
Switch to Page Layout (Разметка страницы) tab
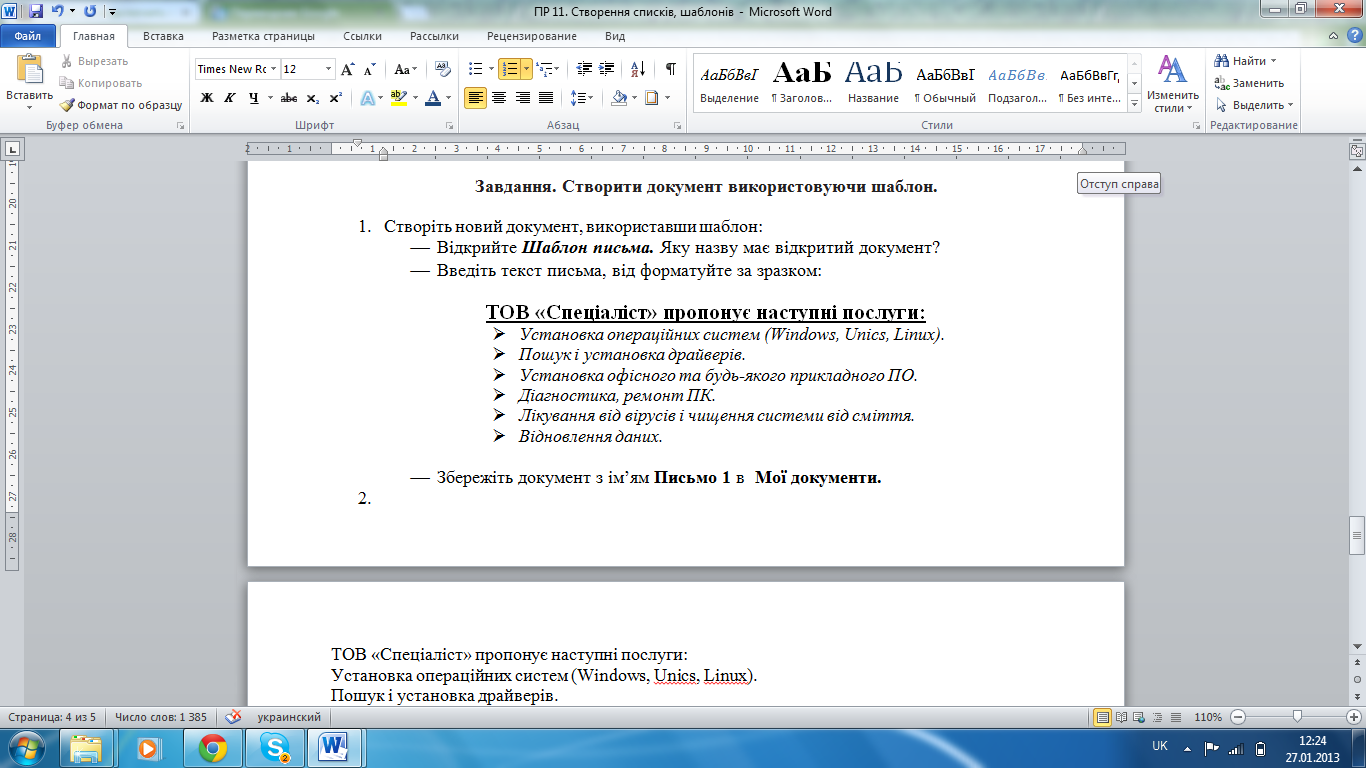coord(262,36)
